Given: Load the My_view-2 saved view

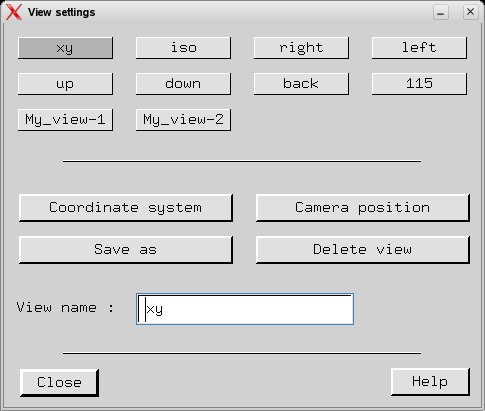Looking at the screenshot, I should tap(183, 119).
